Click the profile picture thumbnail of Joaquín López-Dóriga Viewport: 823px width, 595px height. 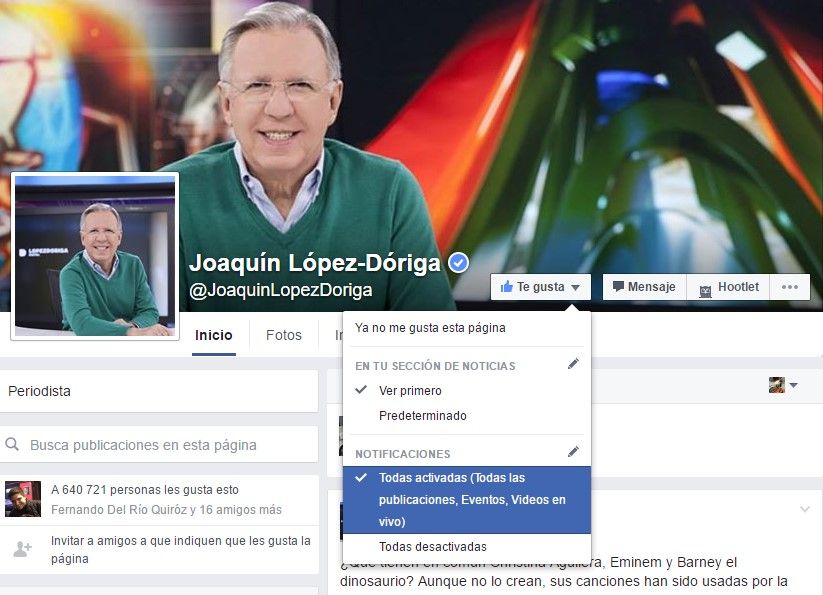pos(94,255)
